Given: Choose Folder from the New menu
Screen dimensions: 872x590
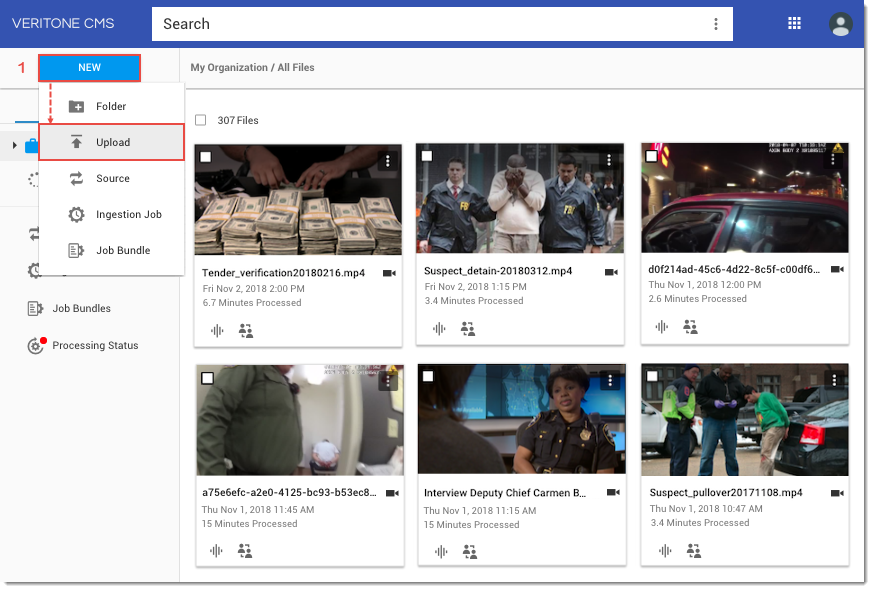Looking at the screenshot, I should (110, 106).
